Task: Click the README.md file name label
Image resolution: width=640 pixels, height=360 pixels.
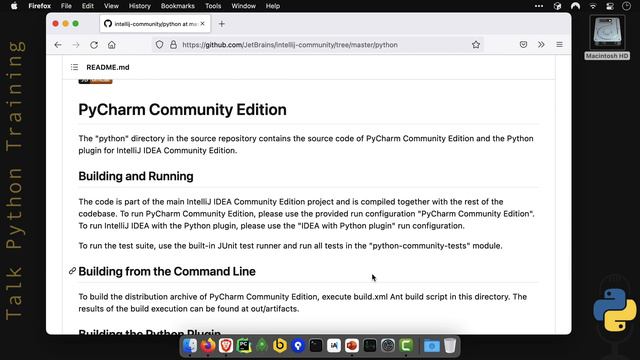Action: pyautogui.click(x=108, y=67)
